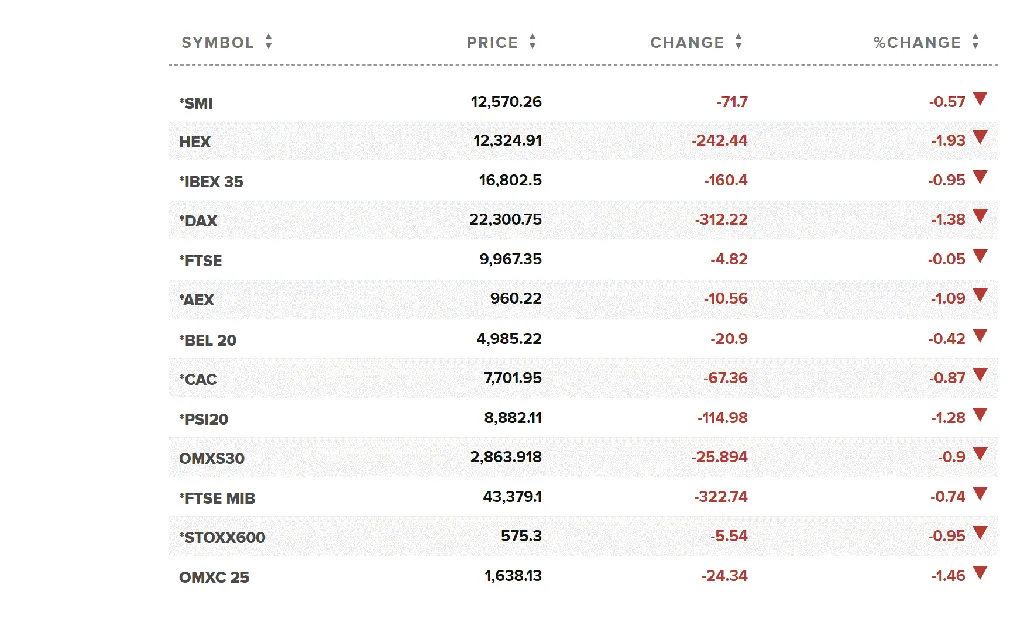Select the *CAC index row symbol
This screenshot has width=1024, height=629.
(198, 380)
